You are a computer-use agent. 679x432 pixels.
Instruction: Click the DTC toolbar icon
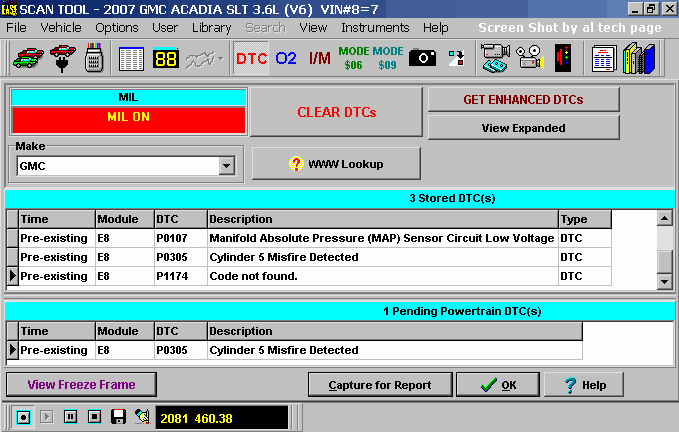point(251,58)
